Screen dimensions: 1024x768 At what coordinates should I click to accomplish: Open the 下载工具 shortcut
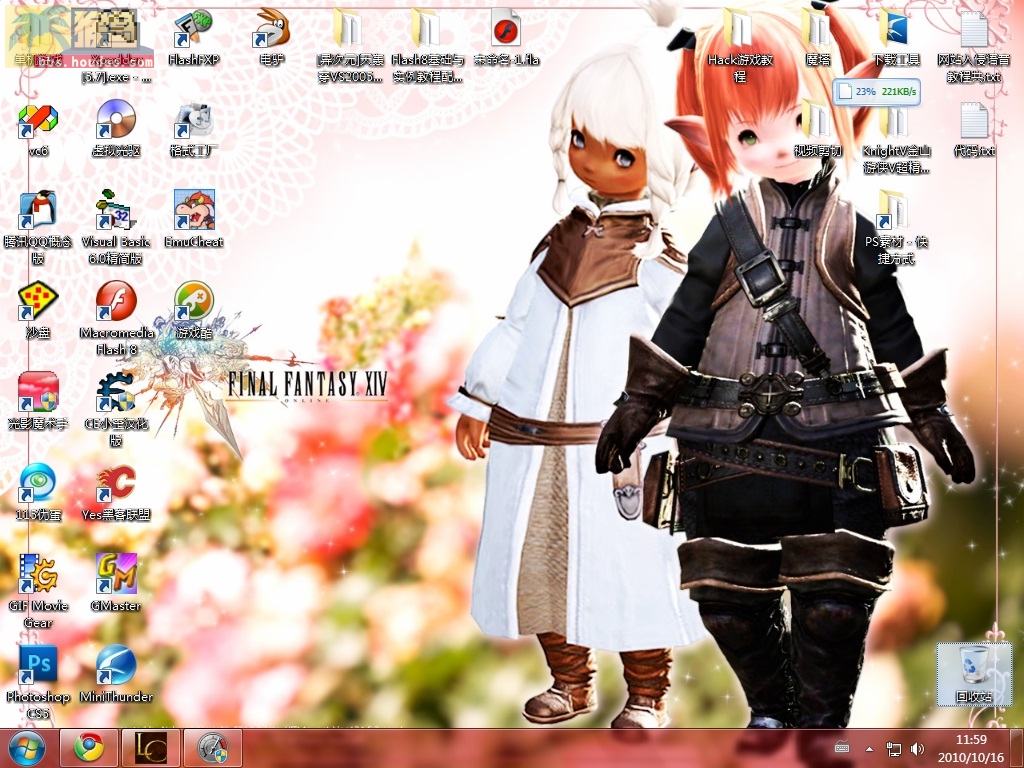tap(896, 39)
